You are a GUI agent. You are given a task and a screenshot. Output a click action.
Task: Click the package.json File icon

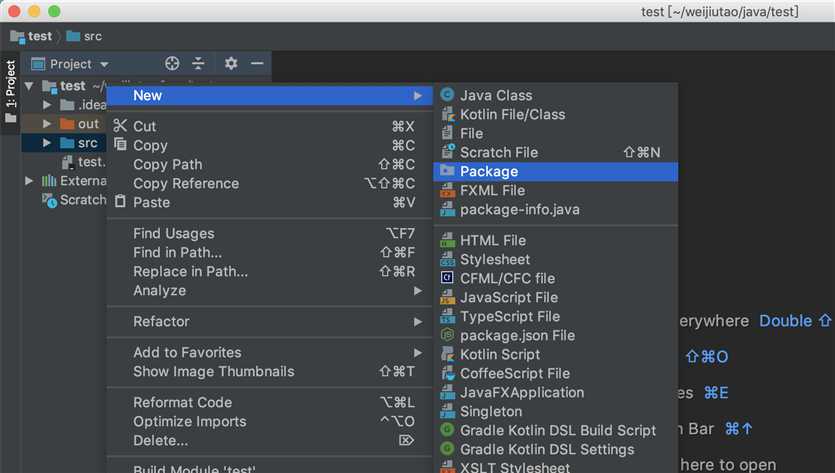447,335
